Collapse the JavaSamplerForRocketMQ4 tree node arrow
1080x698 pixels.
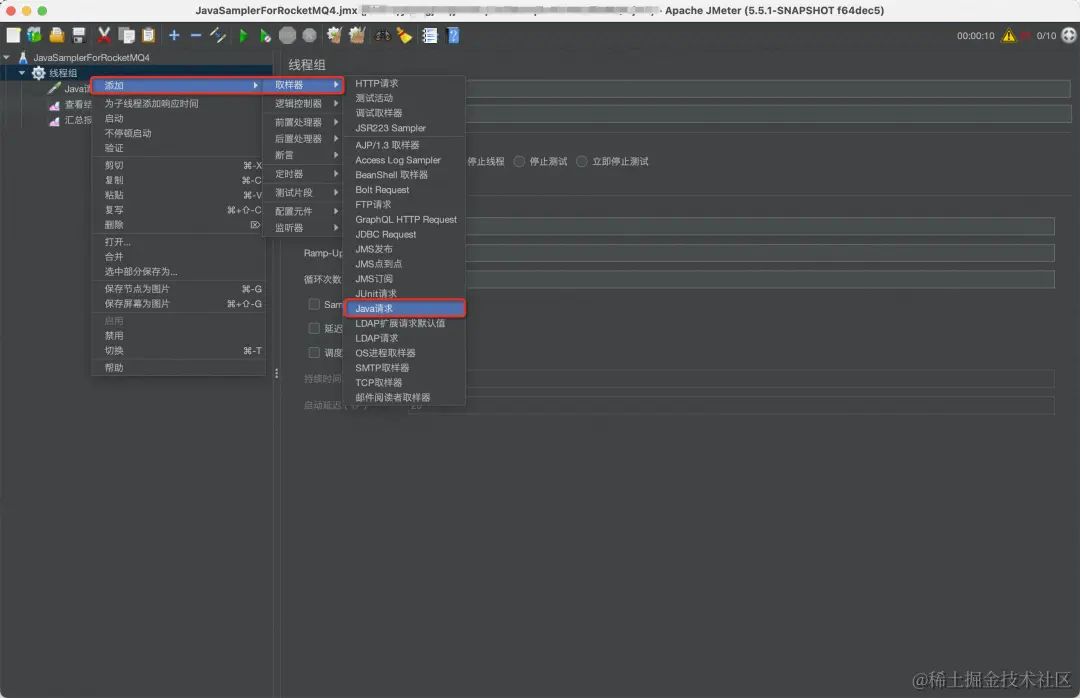coord(6,57)
